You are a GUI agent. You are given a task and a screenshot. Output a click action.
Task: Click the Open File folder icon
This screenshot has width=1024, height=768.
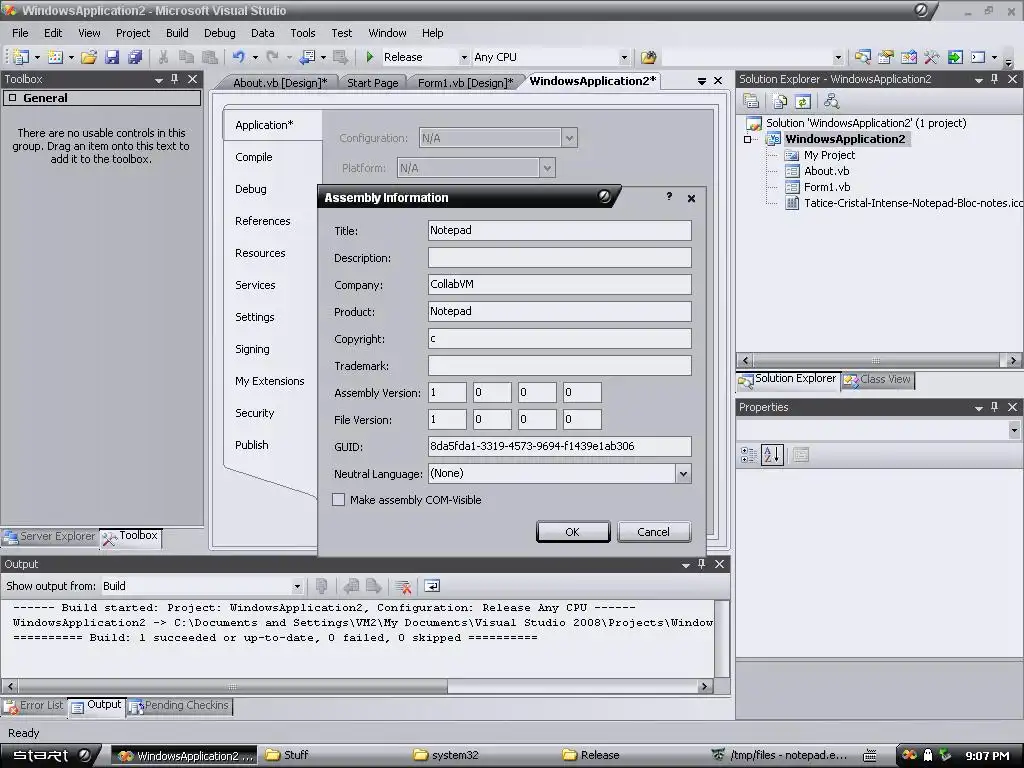89,57
